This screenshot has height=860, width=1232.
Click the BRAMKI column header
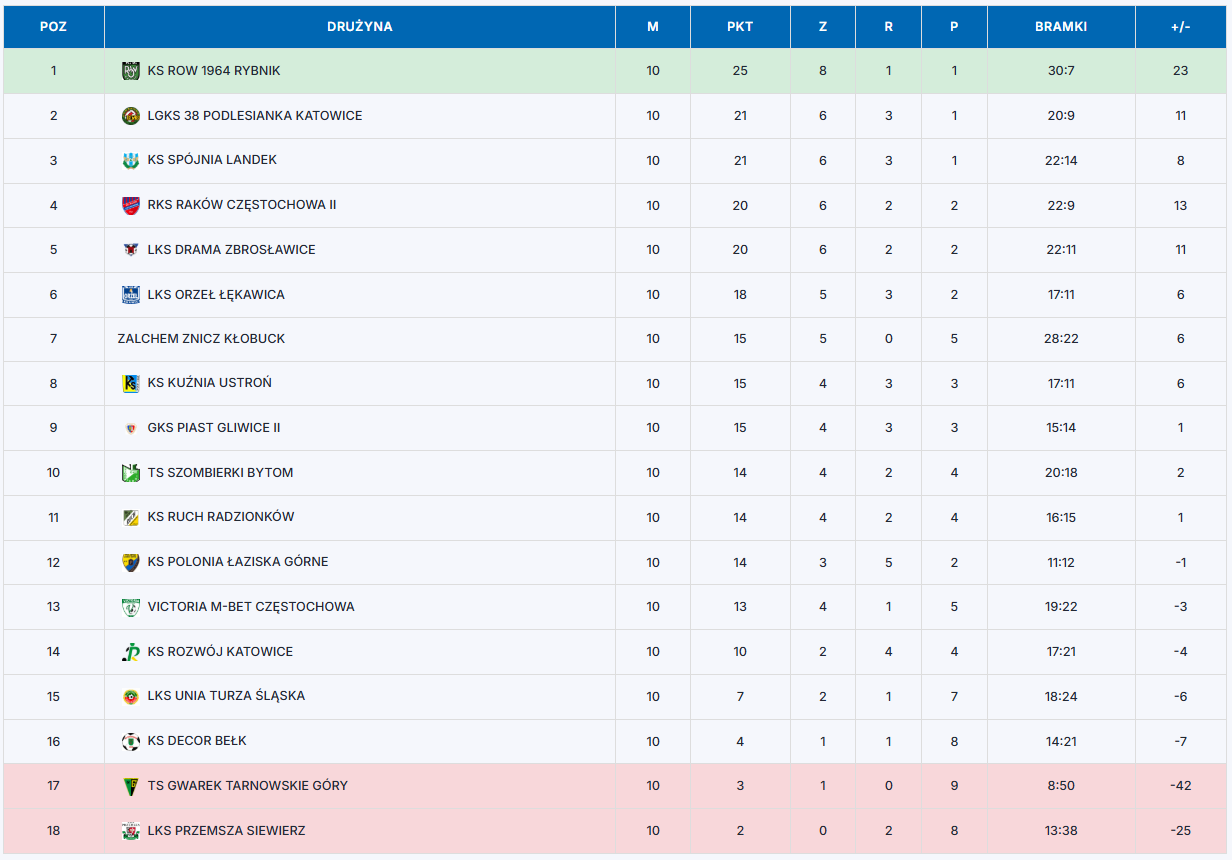1061,27
